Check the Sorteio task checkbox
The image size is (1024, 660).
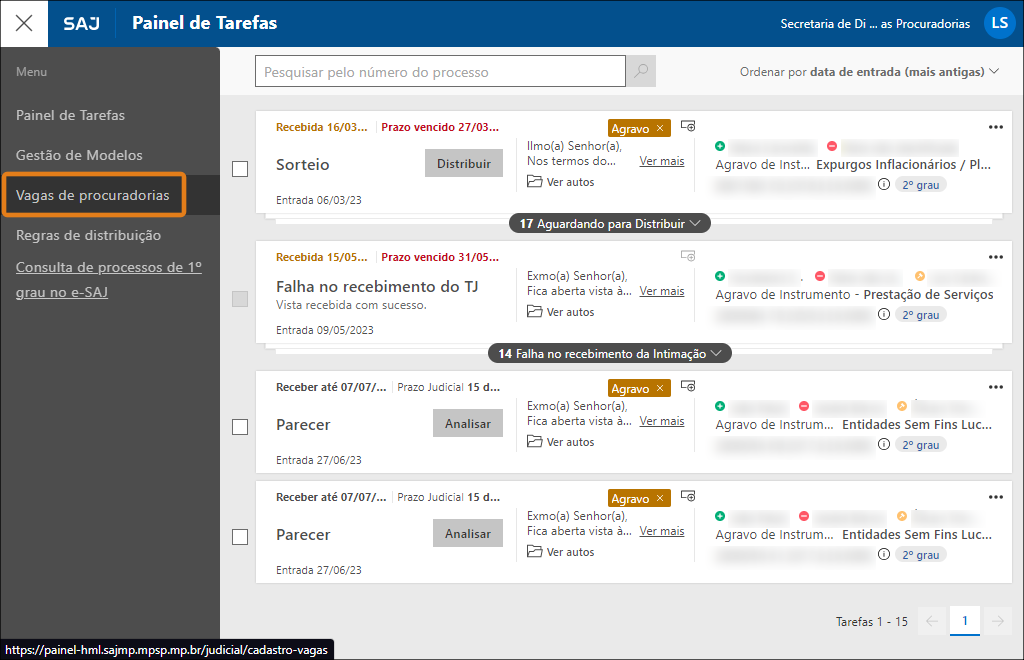[x=240, y=169]
